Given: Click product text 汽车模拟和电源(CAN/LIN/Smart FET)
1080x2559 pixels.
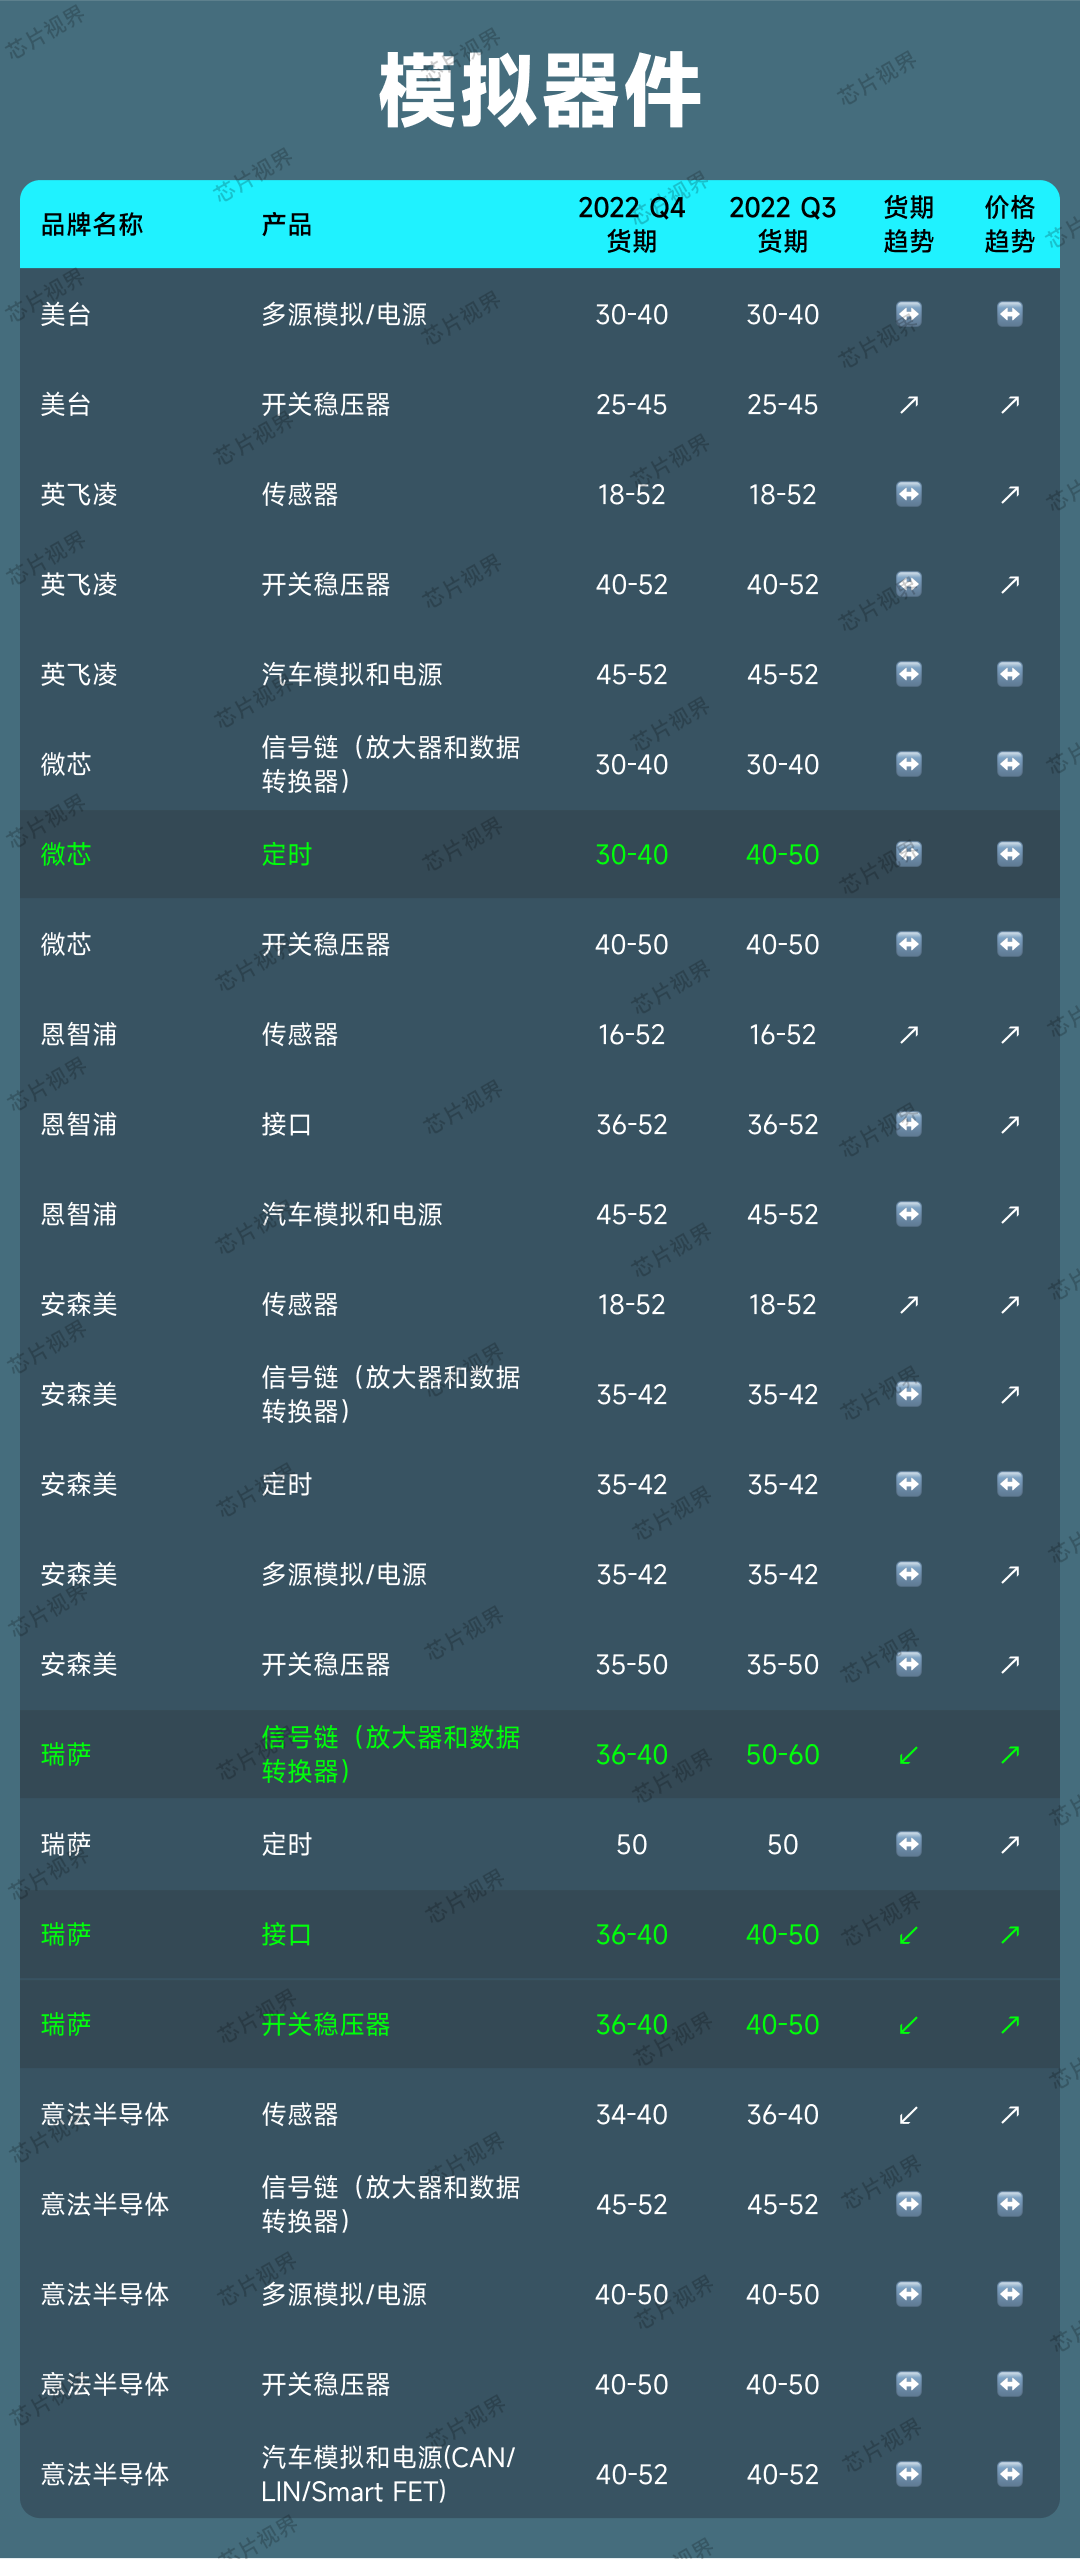Looking at the screenshot, I should 389,2474.
